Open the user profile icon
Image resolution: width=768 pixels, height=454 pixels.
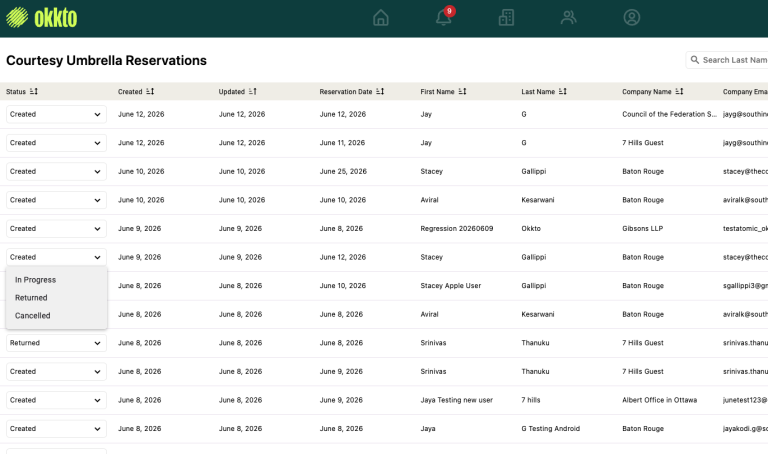(631, 18)
